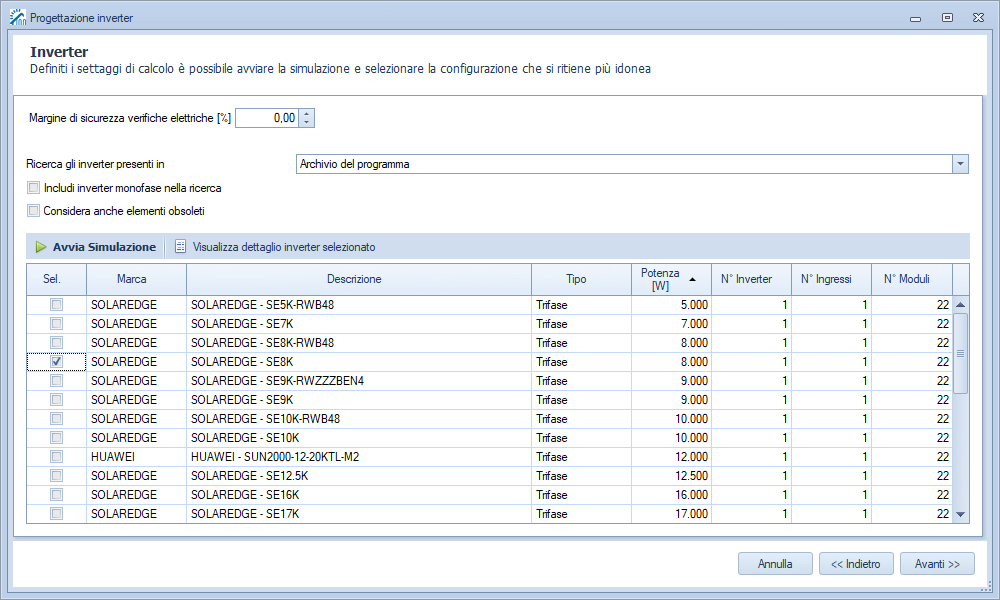The height and width of the screenshot is (600, 1000).
Task: Sort table by N° Ingressi column header
Action: pyautogui.click(x=831, y=279)
